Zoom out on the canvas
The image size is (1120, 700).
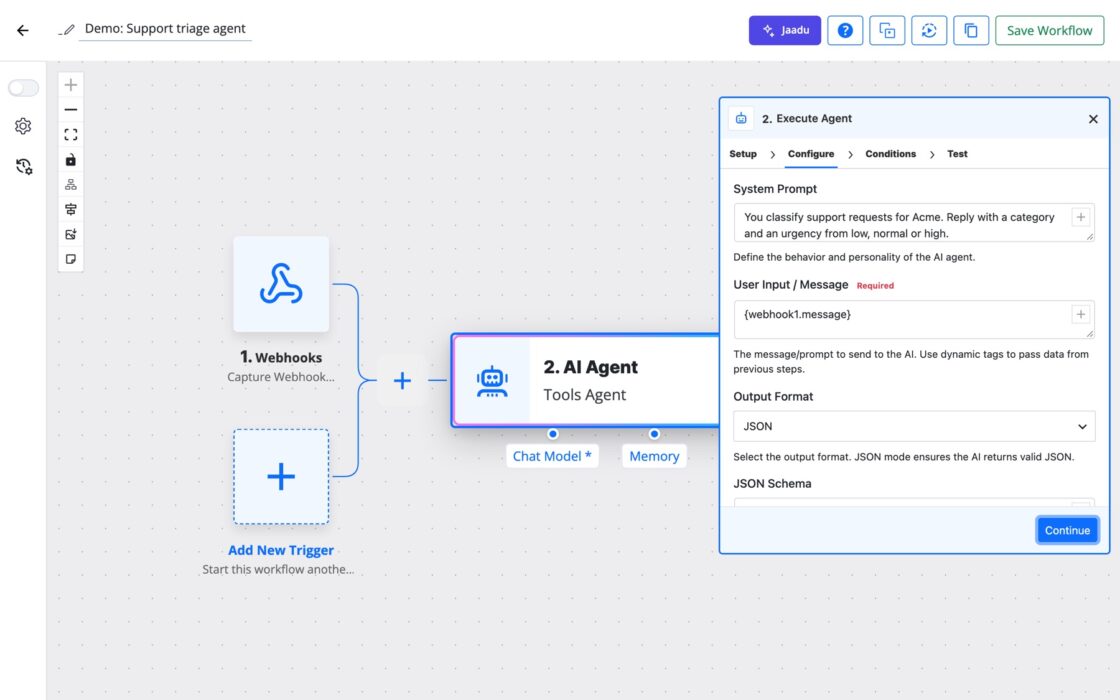[x=71, y=110]
